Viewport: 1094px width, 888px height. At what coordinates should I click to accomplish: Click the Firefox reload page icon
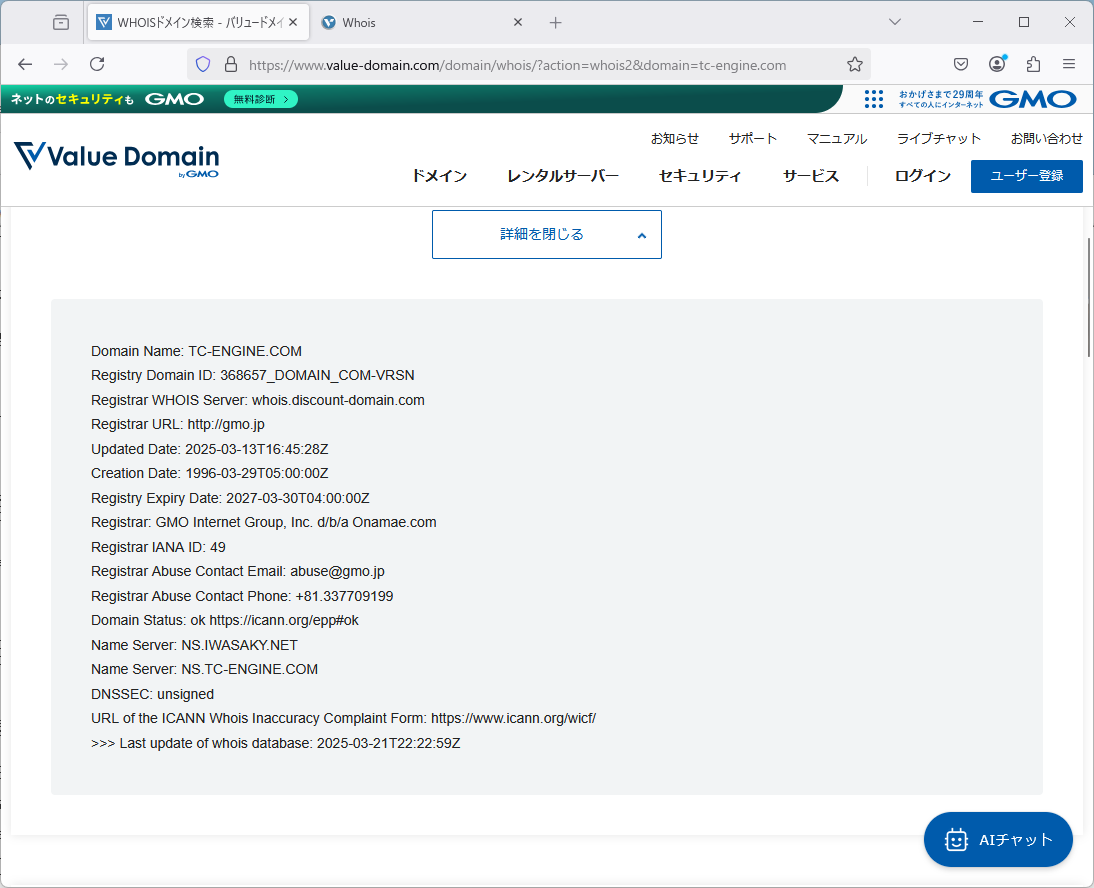click(x=97, y=64)
